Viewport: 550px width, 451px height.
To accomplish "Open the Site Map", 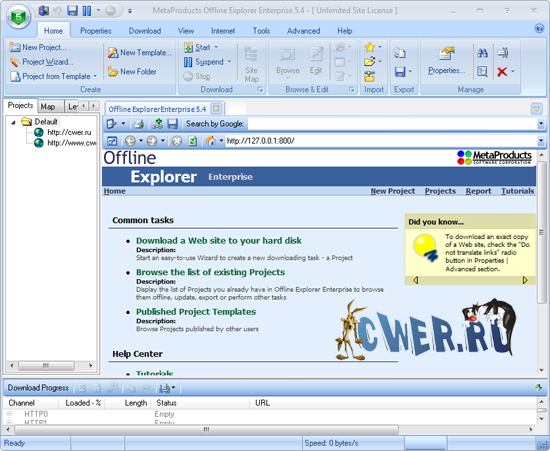I will (251, 64).
